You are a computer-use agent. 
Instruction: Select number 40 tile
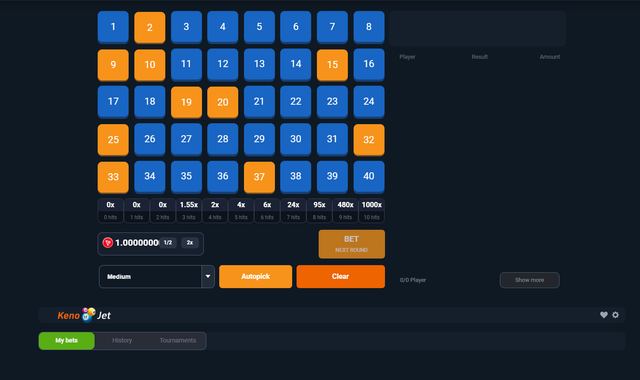tap(369, 177)
